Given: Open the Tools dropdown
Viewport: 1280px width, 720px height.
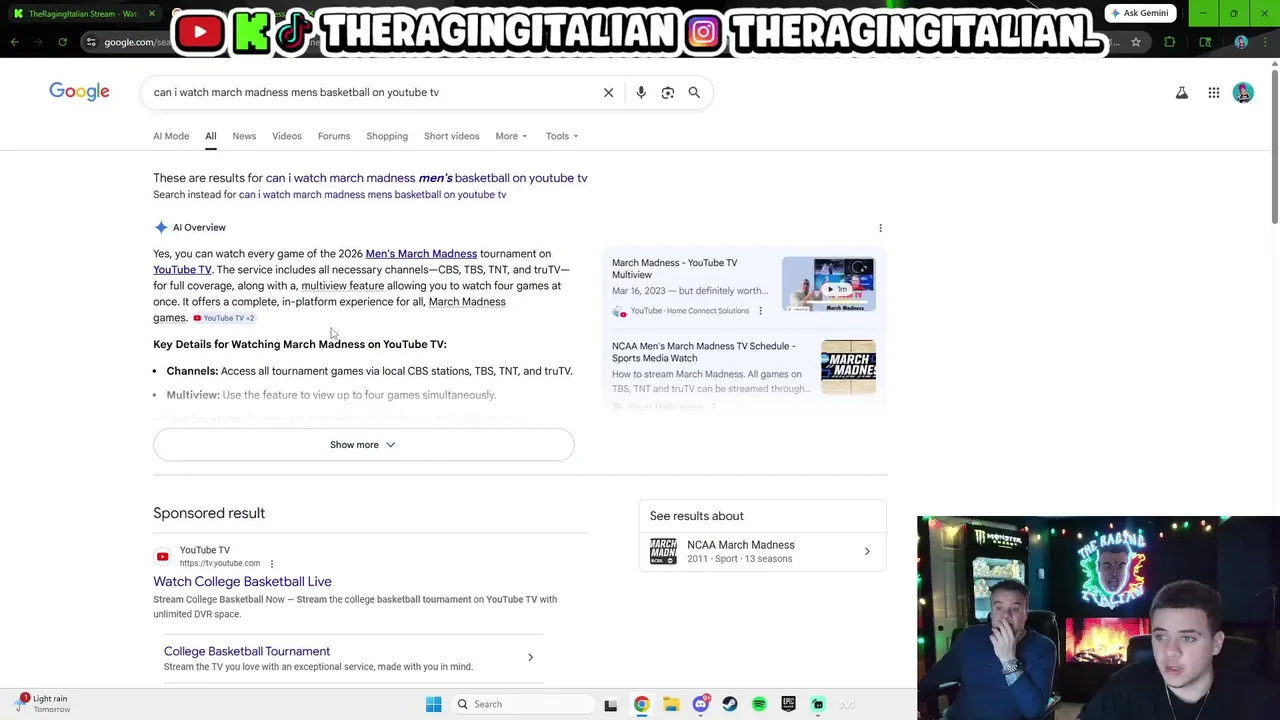Looking at the screenshot, I should (x=562, y=136).
